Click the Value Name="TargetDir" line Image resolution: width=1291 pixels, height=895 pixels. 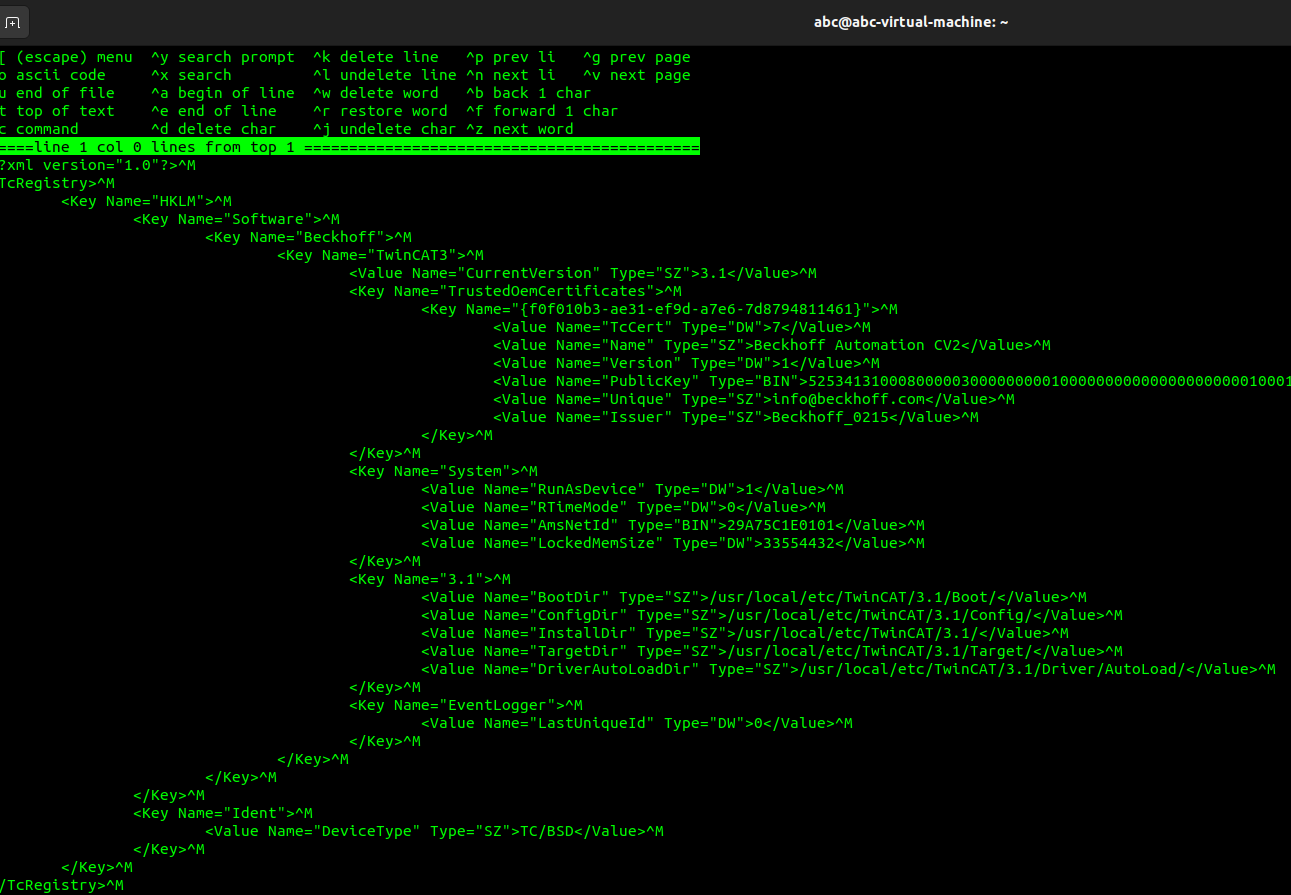[x=772, y=651]
